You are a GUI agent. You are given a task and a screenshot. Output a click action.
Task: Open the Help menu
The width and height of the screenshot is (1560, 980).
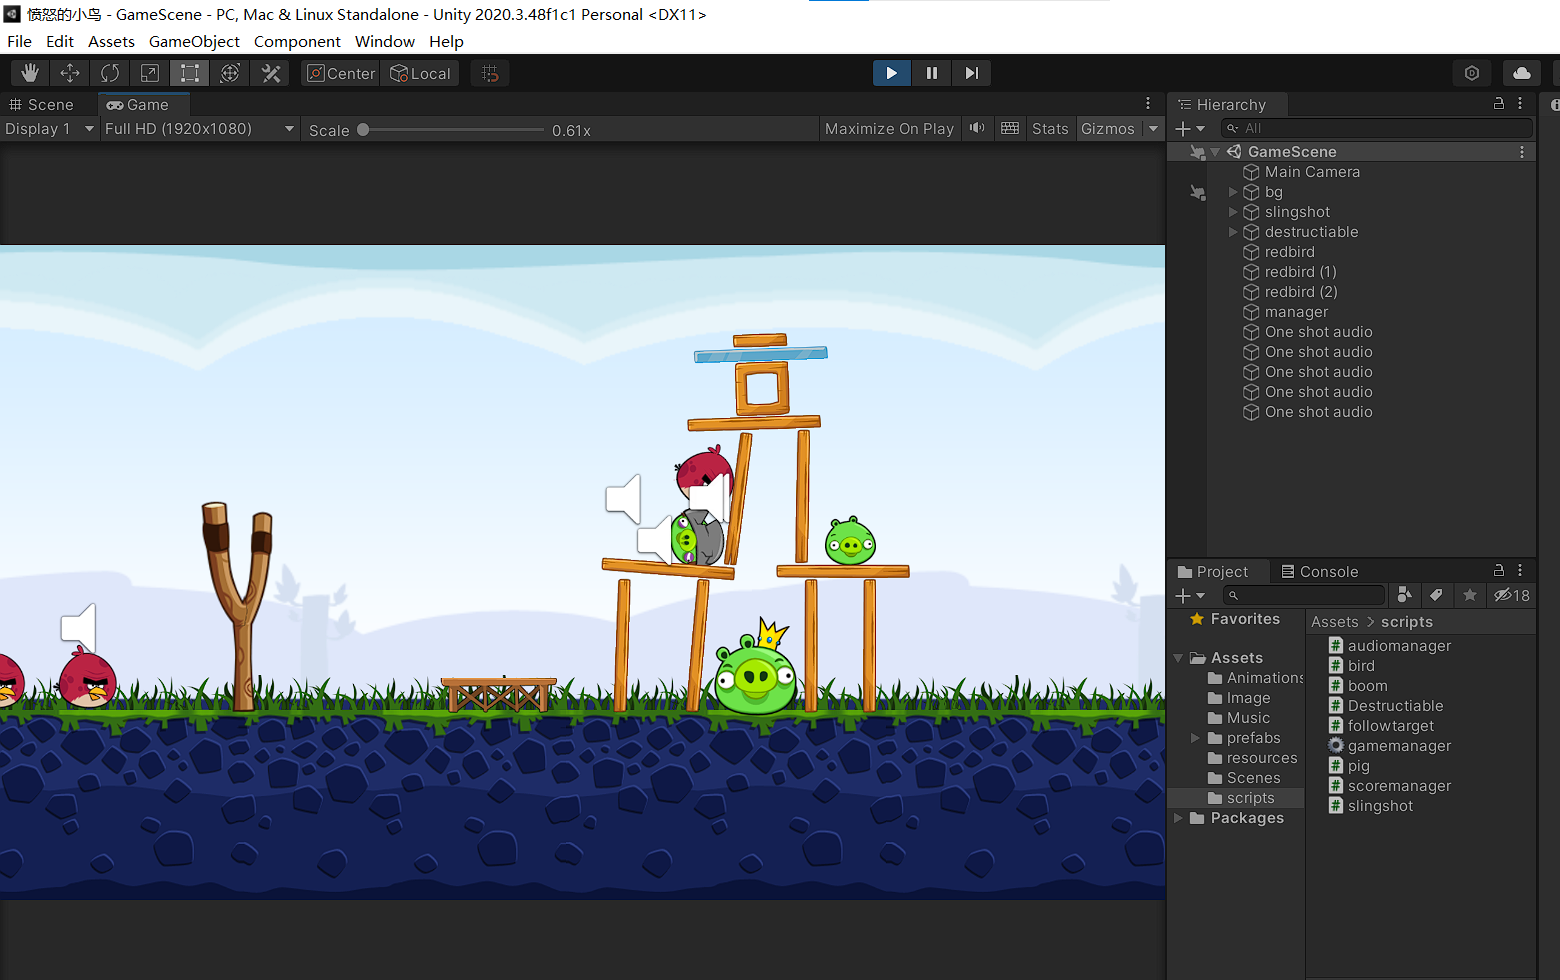pos(446,41)
